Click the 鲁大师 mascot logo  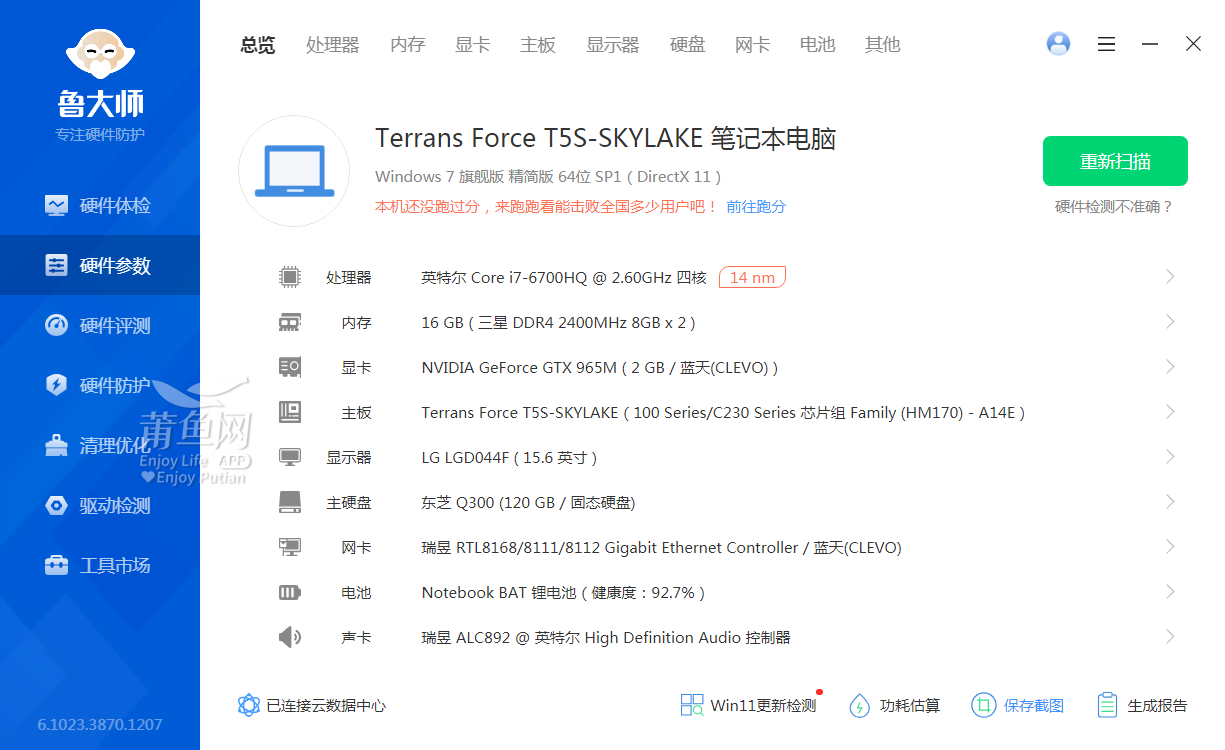pyautogui.click(x=100, y=54)
